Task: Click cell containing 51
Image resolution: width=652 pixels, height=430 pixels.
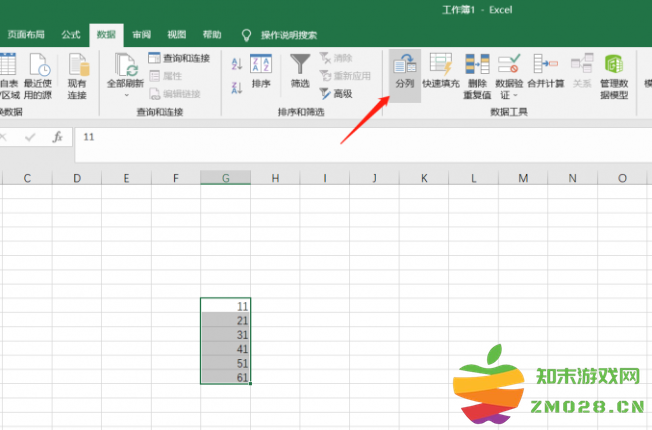Action: [x=225, y=363]
